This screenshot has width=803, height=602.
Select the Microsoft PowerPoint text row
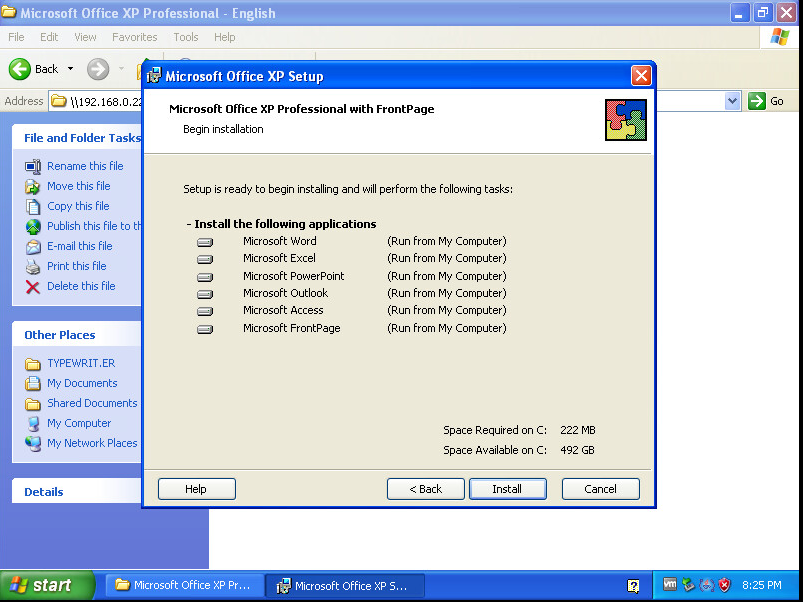click(x=293, y=276)
